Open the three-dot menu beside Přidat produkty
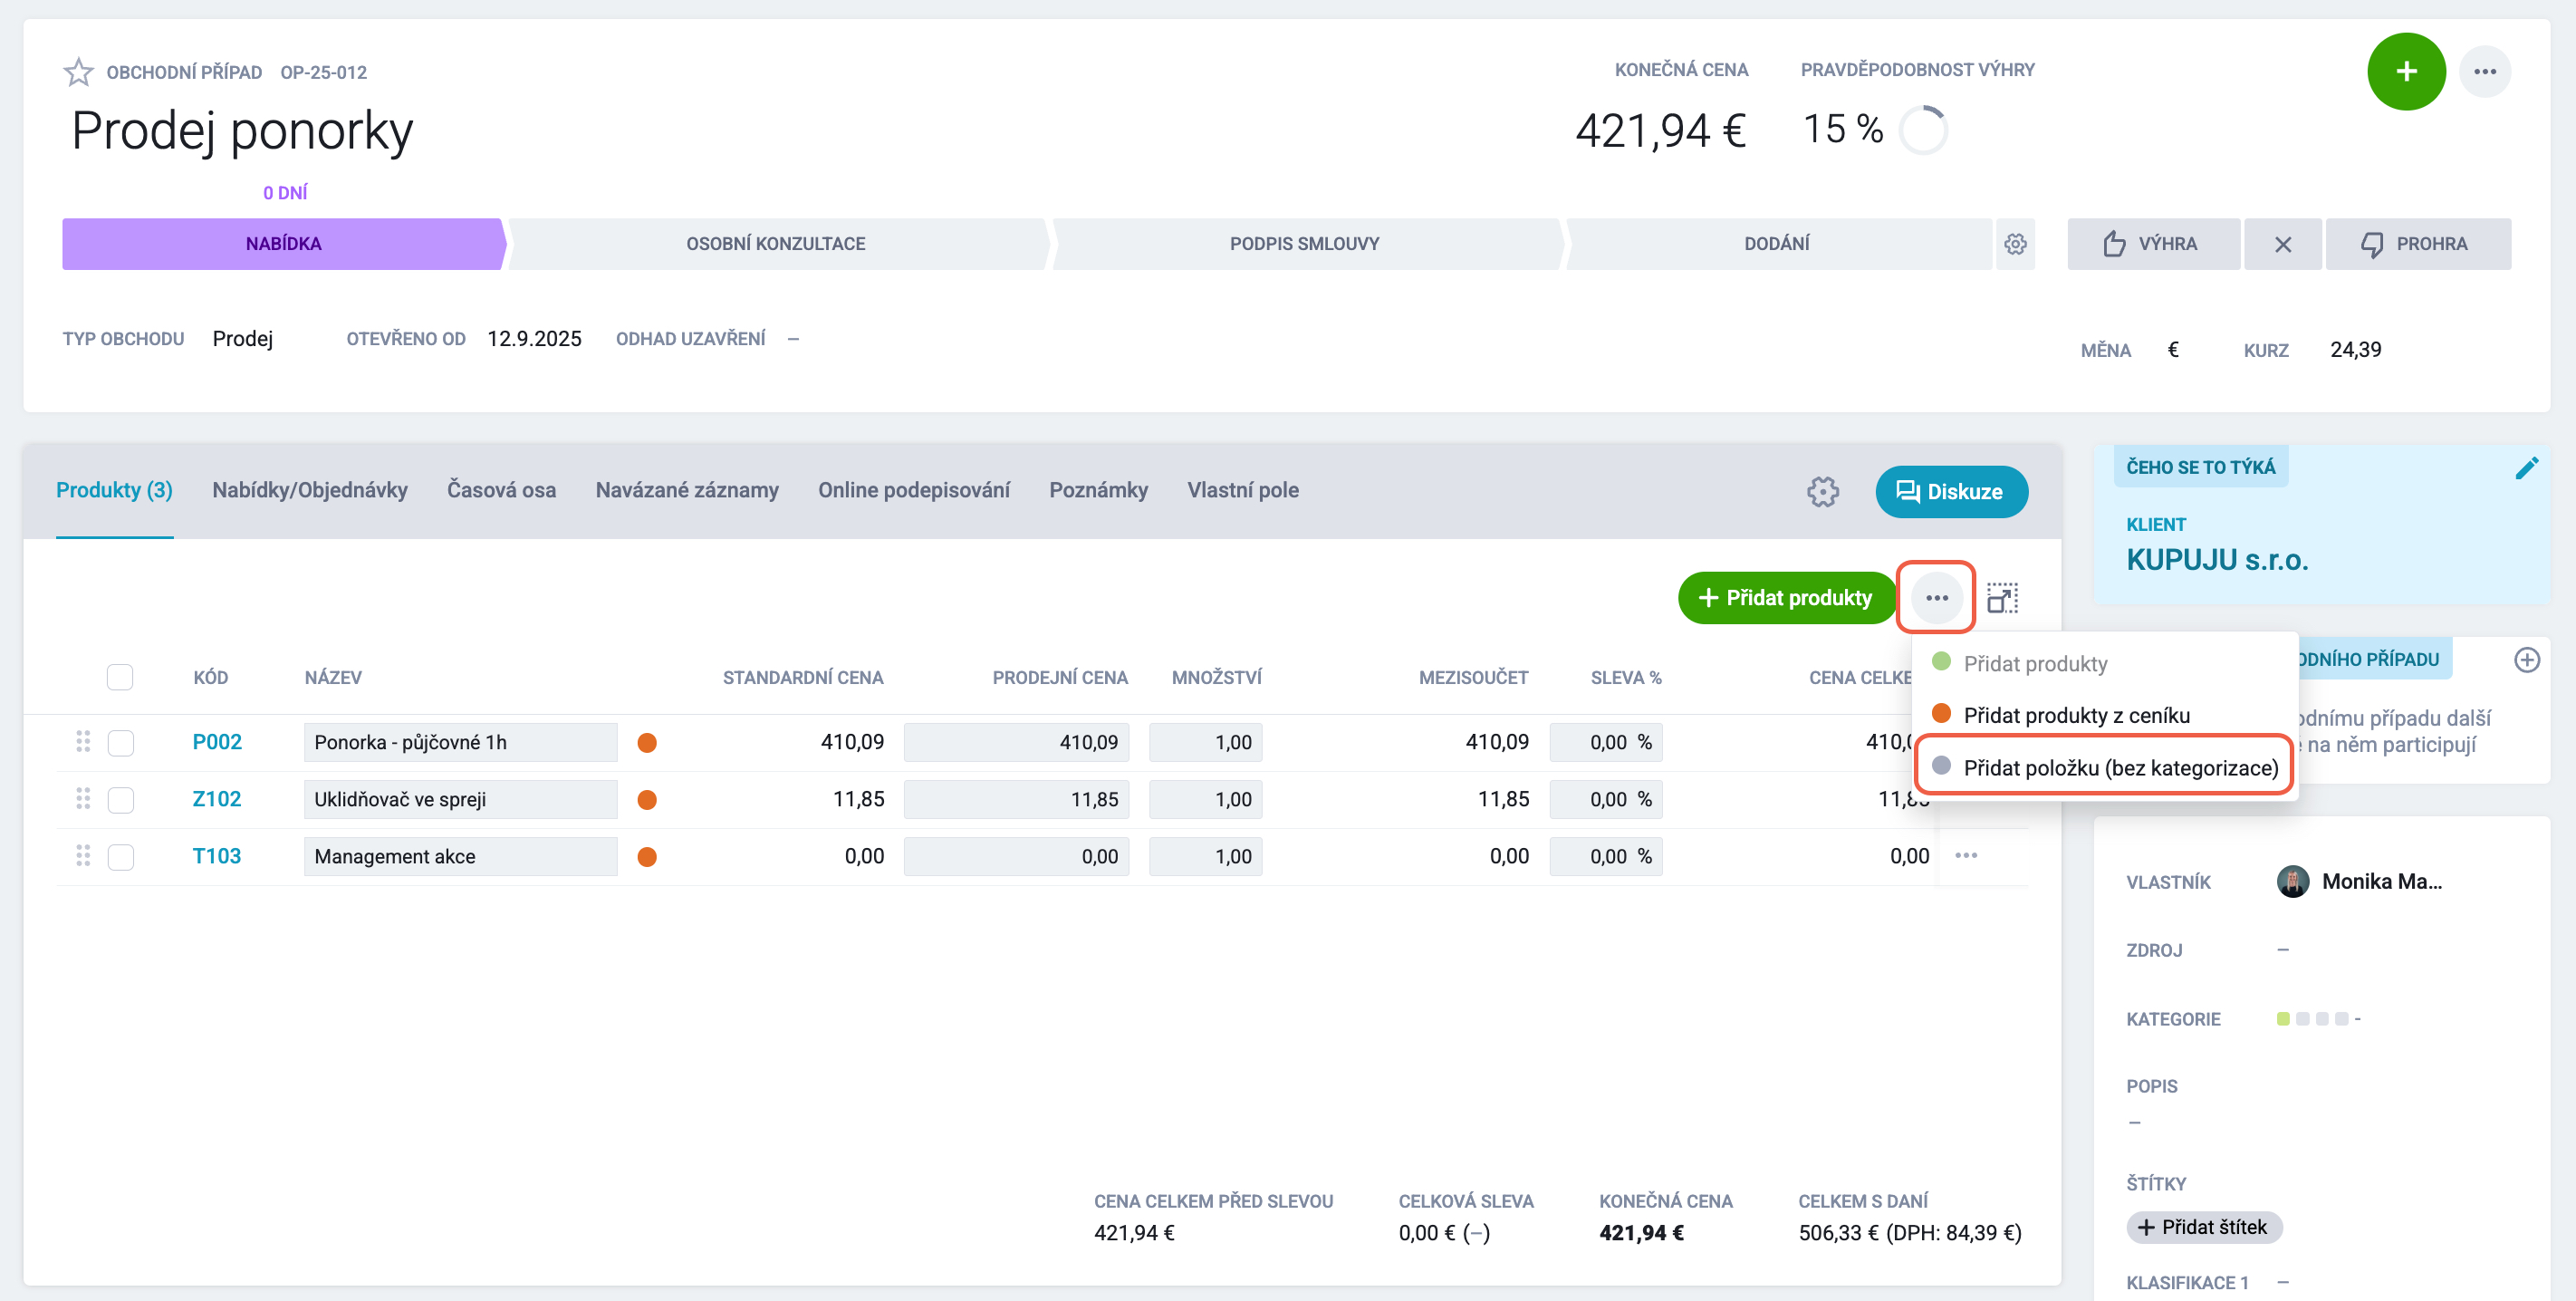Image resolution: width=2576 pixels, height=1301 pixels. [1936, 598]
